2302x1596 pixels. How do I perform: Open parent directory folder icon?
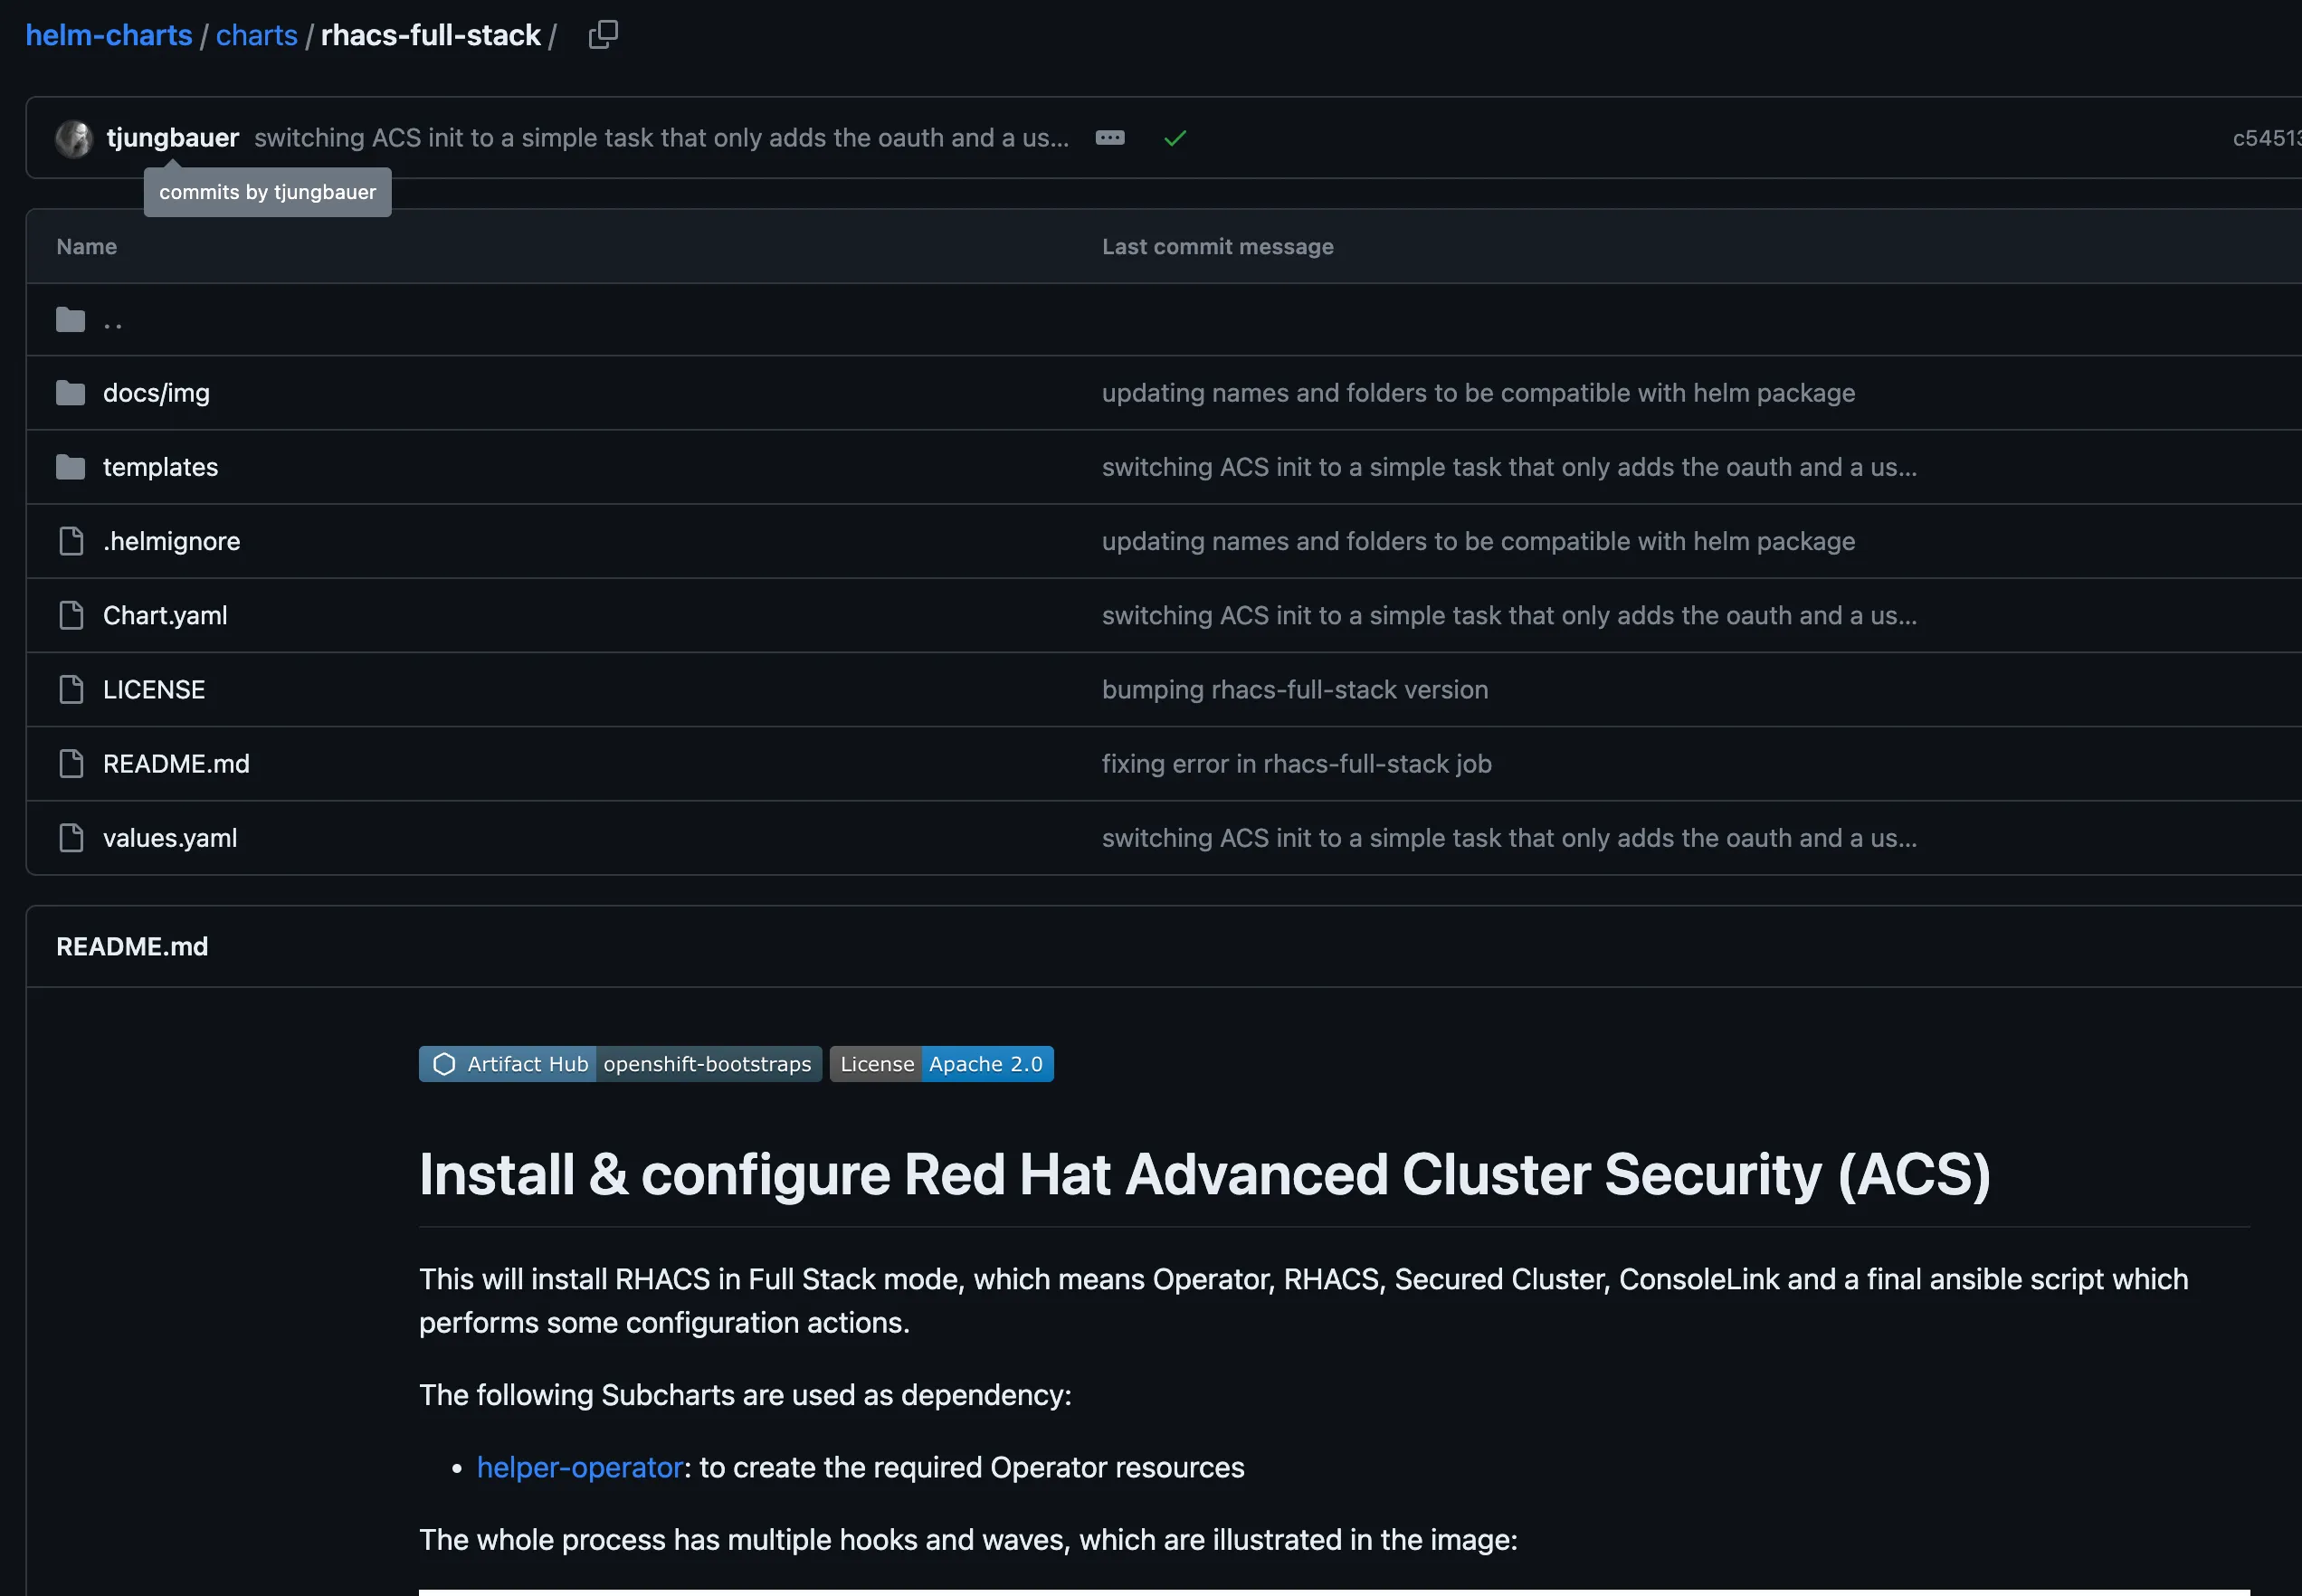coord(70,320)
